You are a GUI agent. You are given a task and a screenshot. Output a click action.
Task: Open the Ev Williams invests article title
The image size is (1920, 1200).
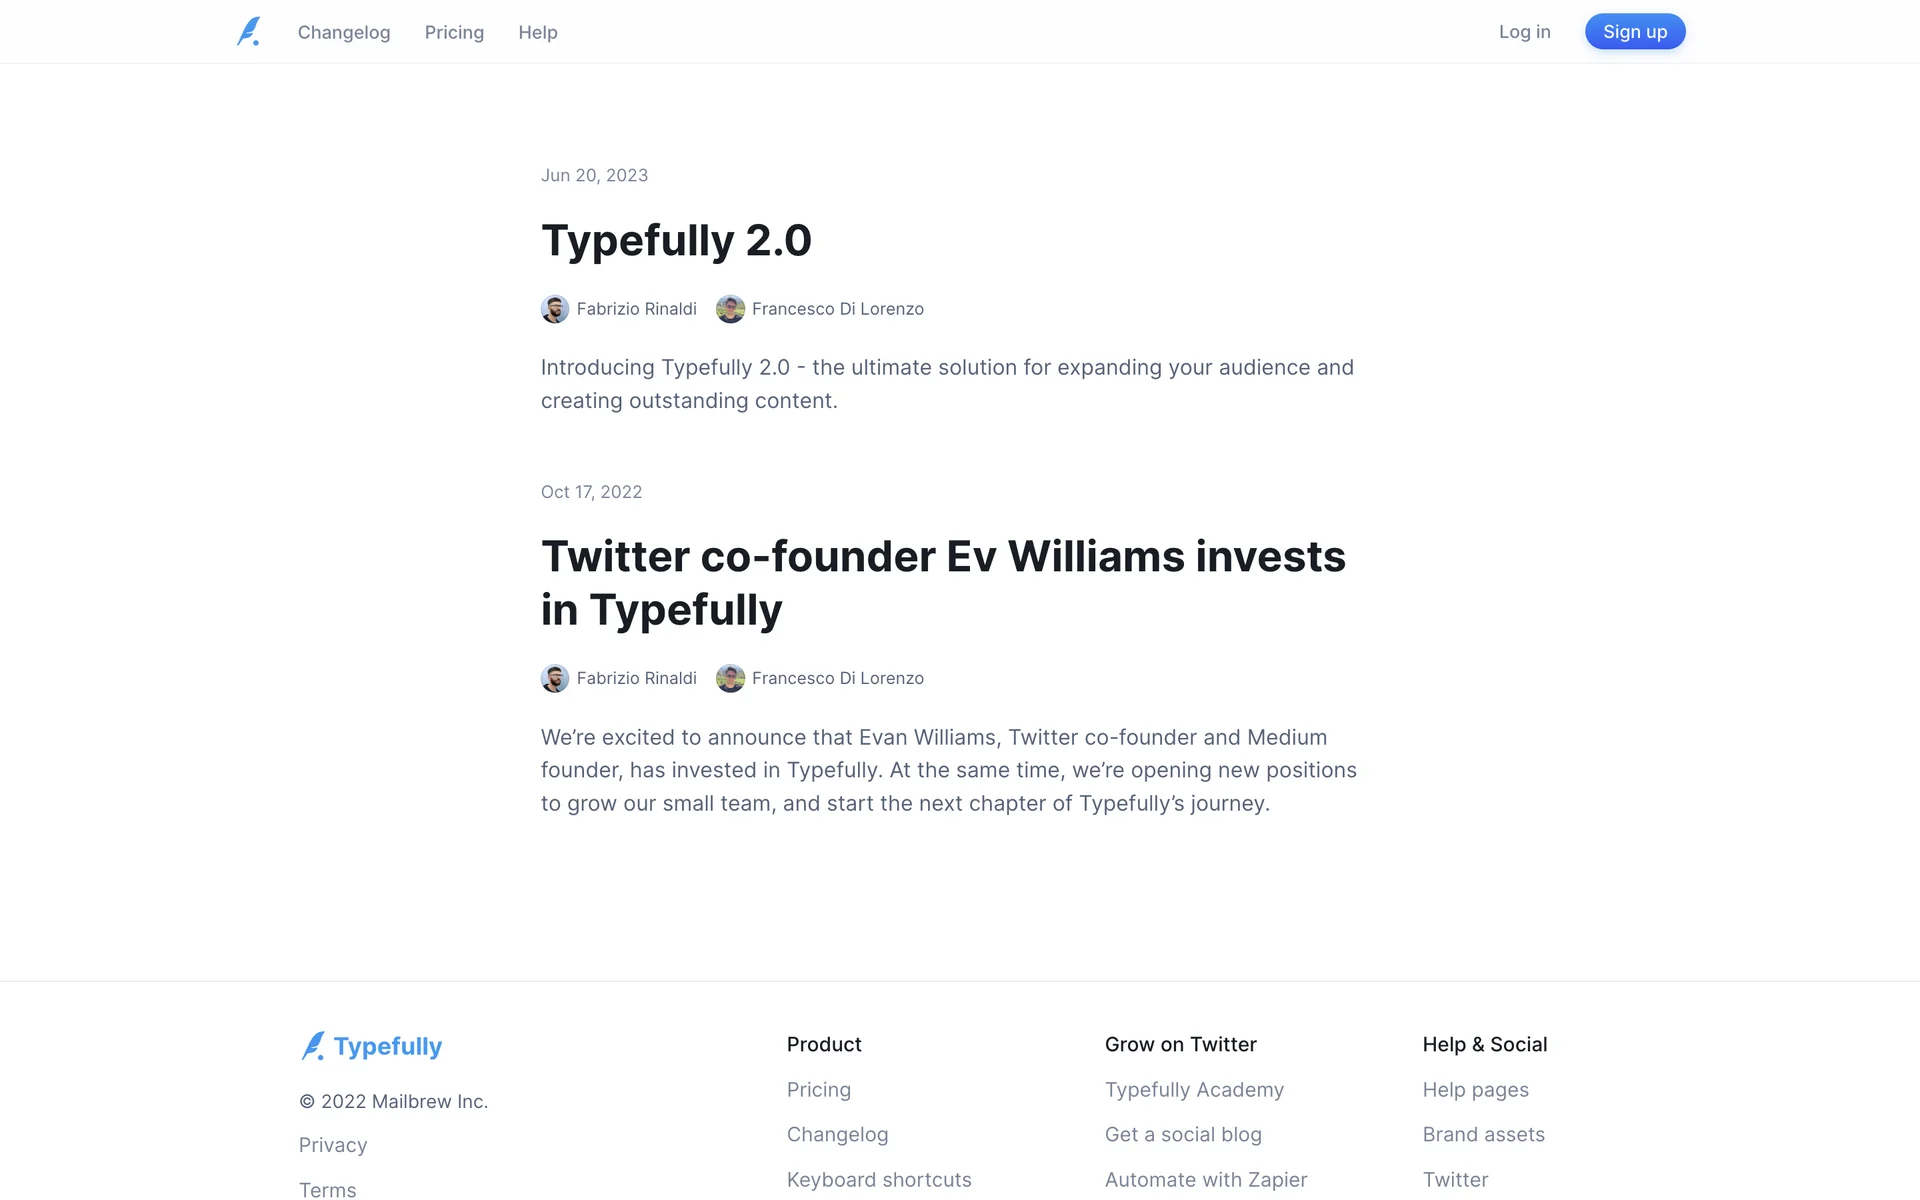tap(943, 583)
